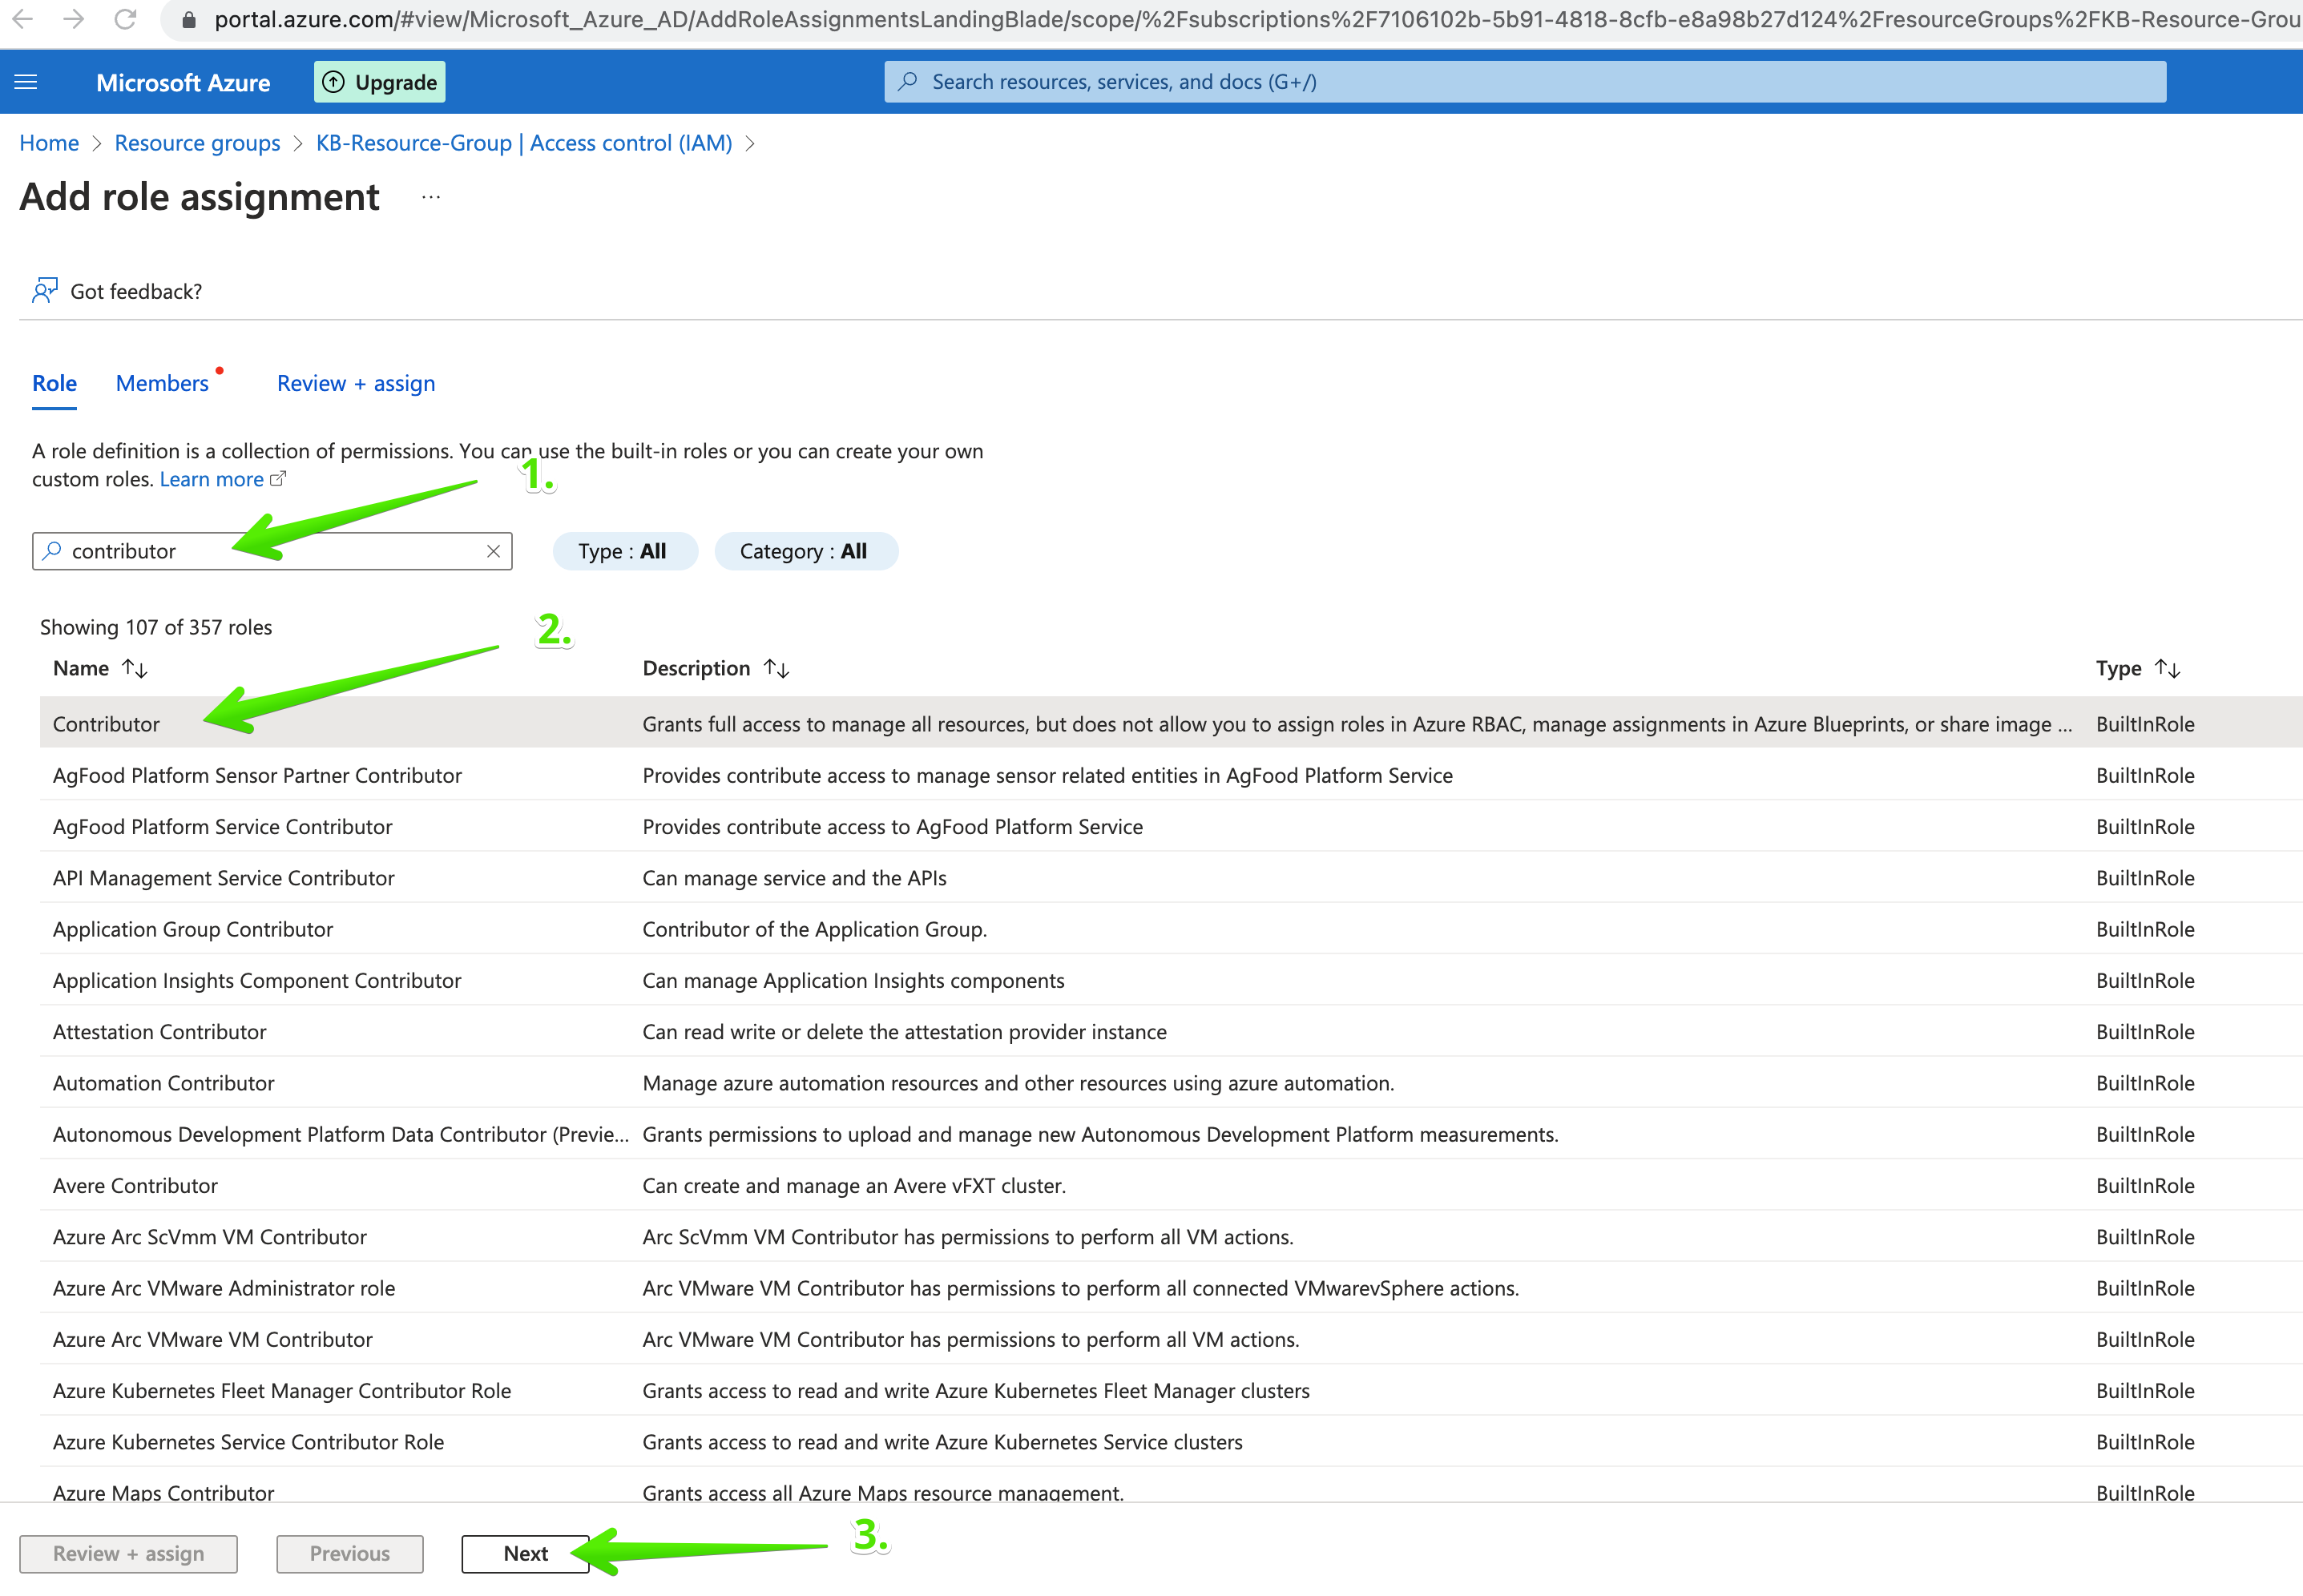Click the magnifier icon in role search
The height and width of the screenshot is (1596, 2303).
click(x=53, y=550)
